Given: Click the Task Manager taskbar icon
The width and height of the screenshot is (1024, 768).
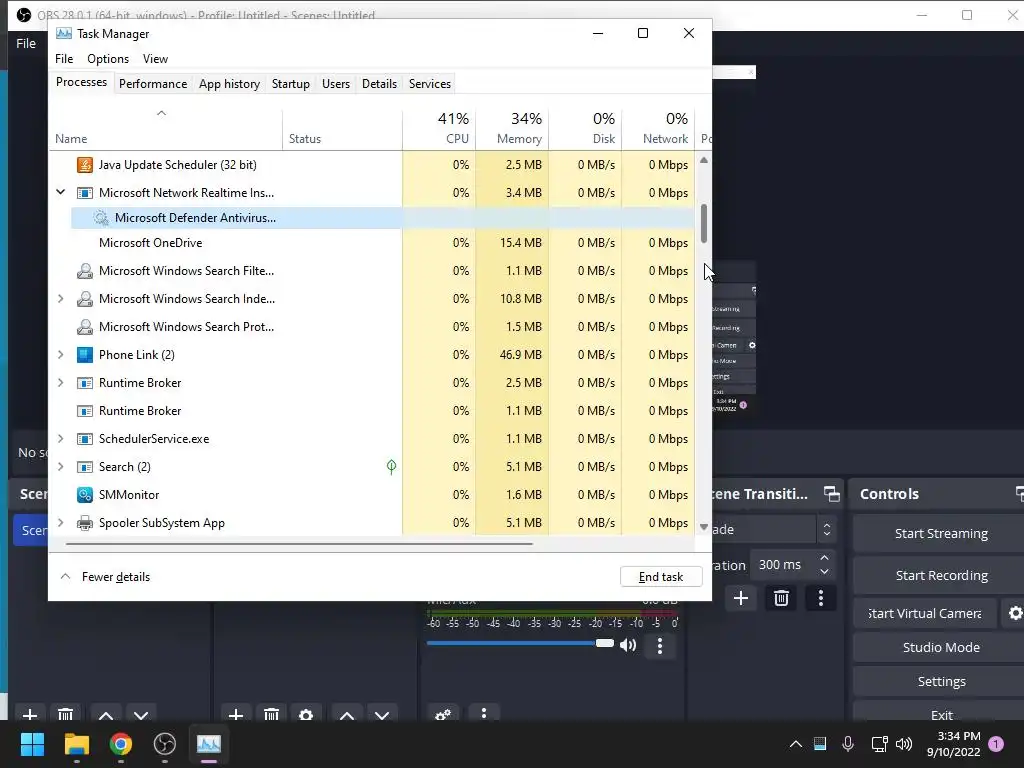Looking at the screenshot, I should point(209,744).
